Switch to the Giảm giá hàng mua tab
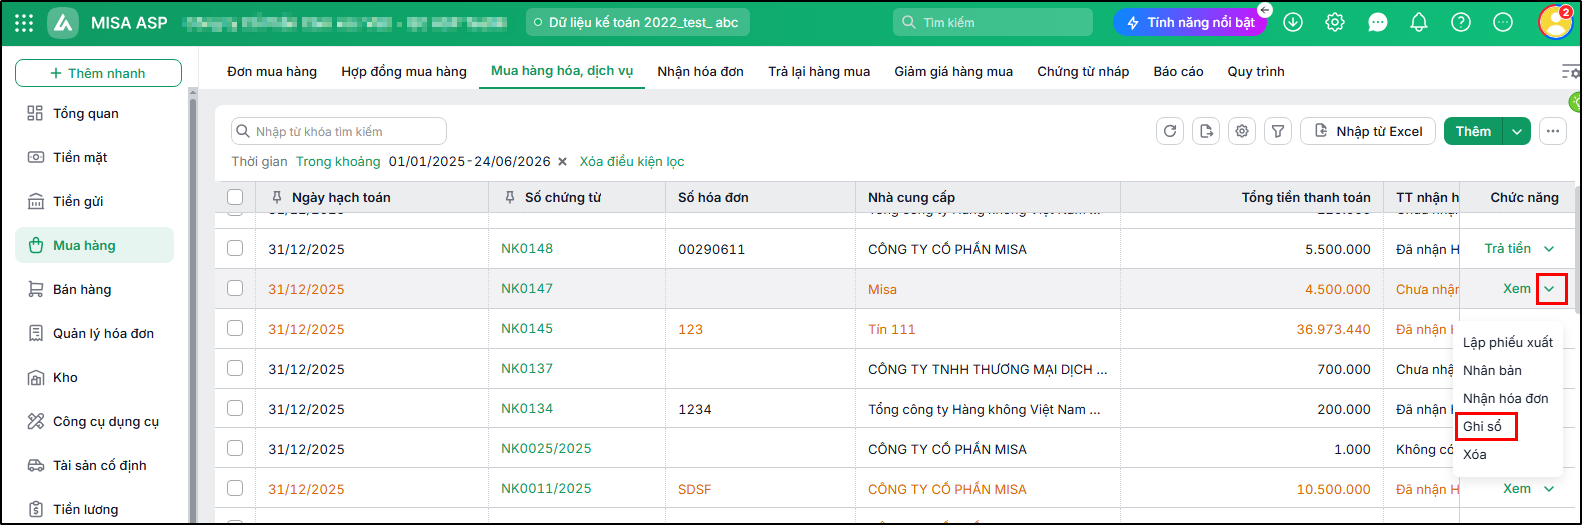 [x=954, y=71]
